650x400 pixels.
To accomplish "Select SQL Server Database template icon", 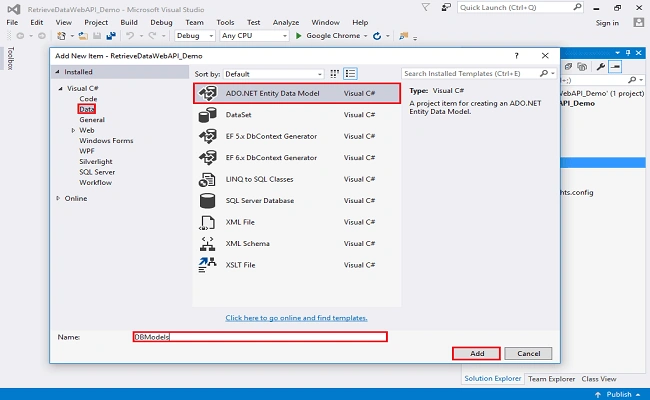I will 207,201.
